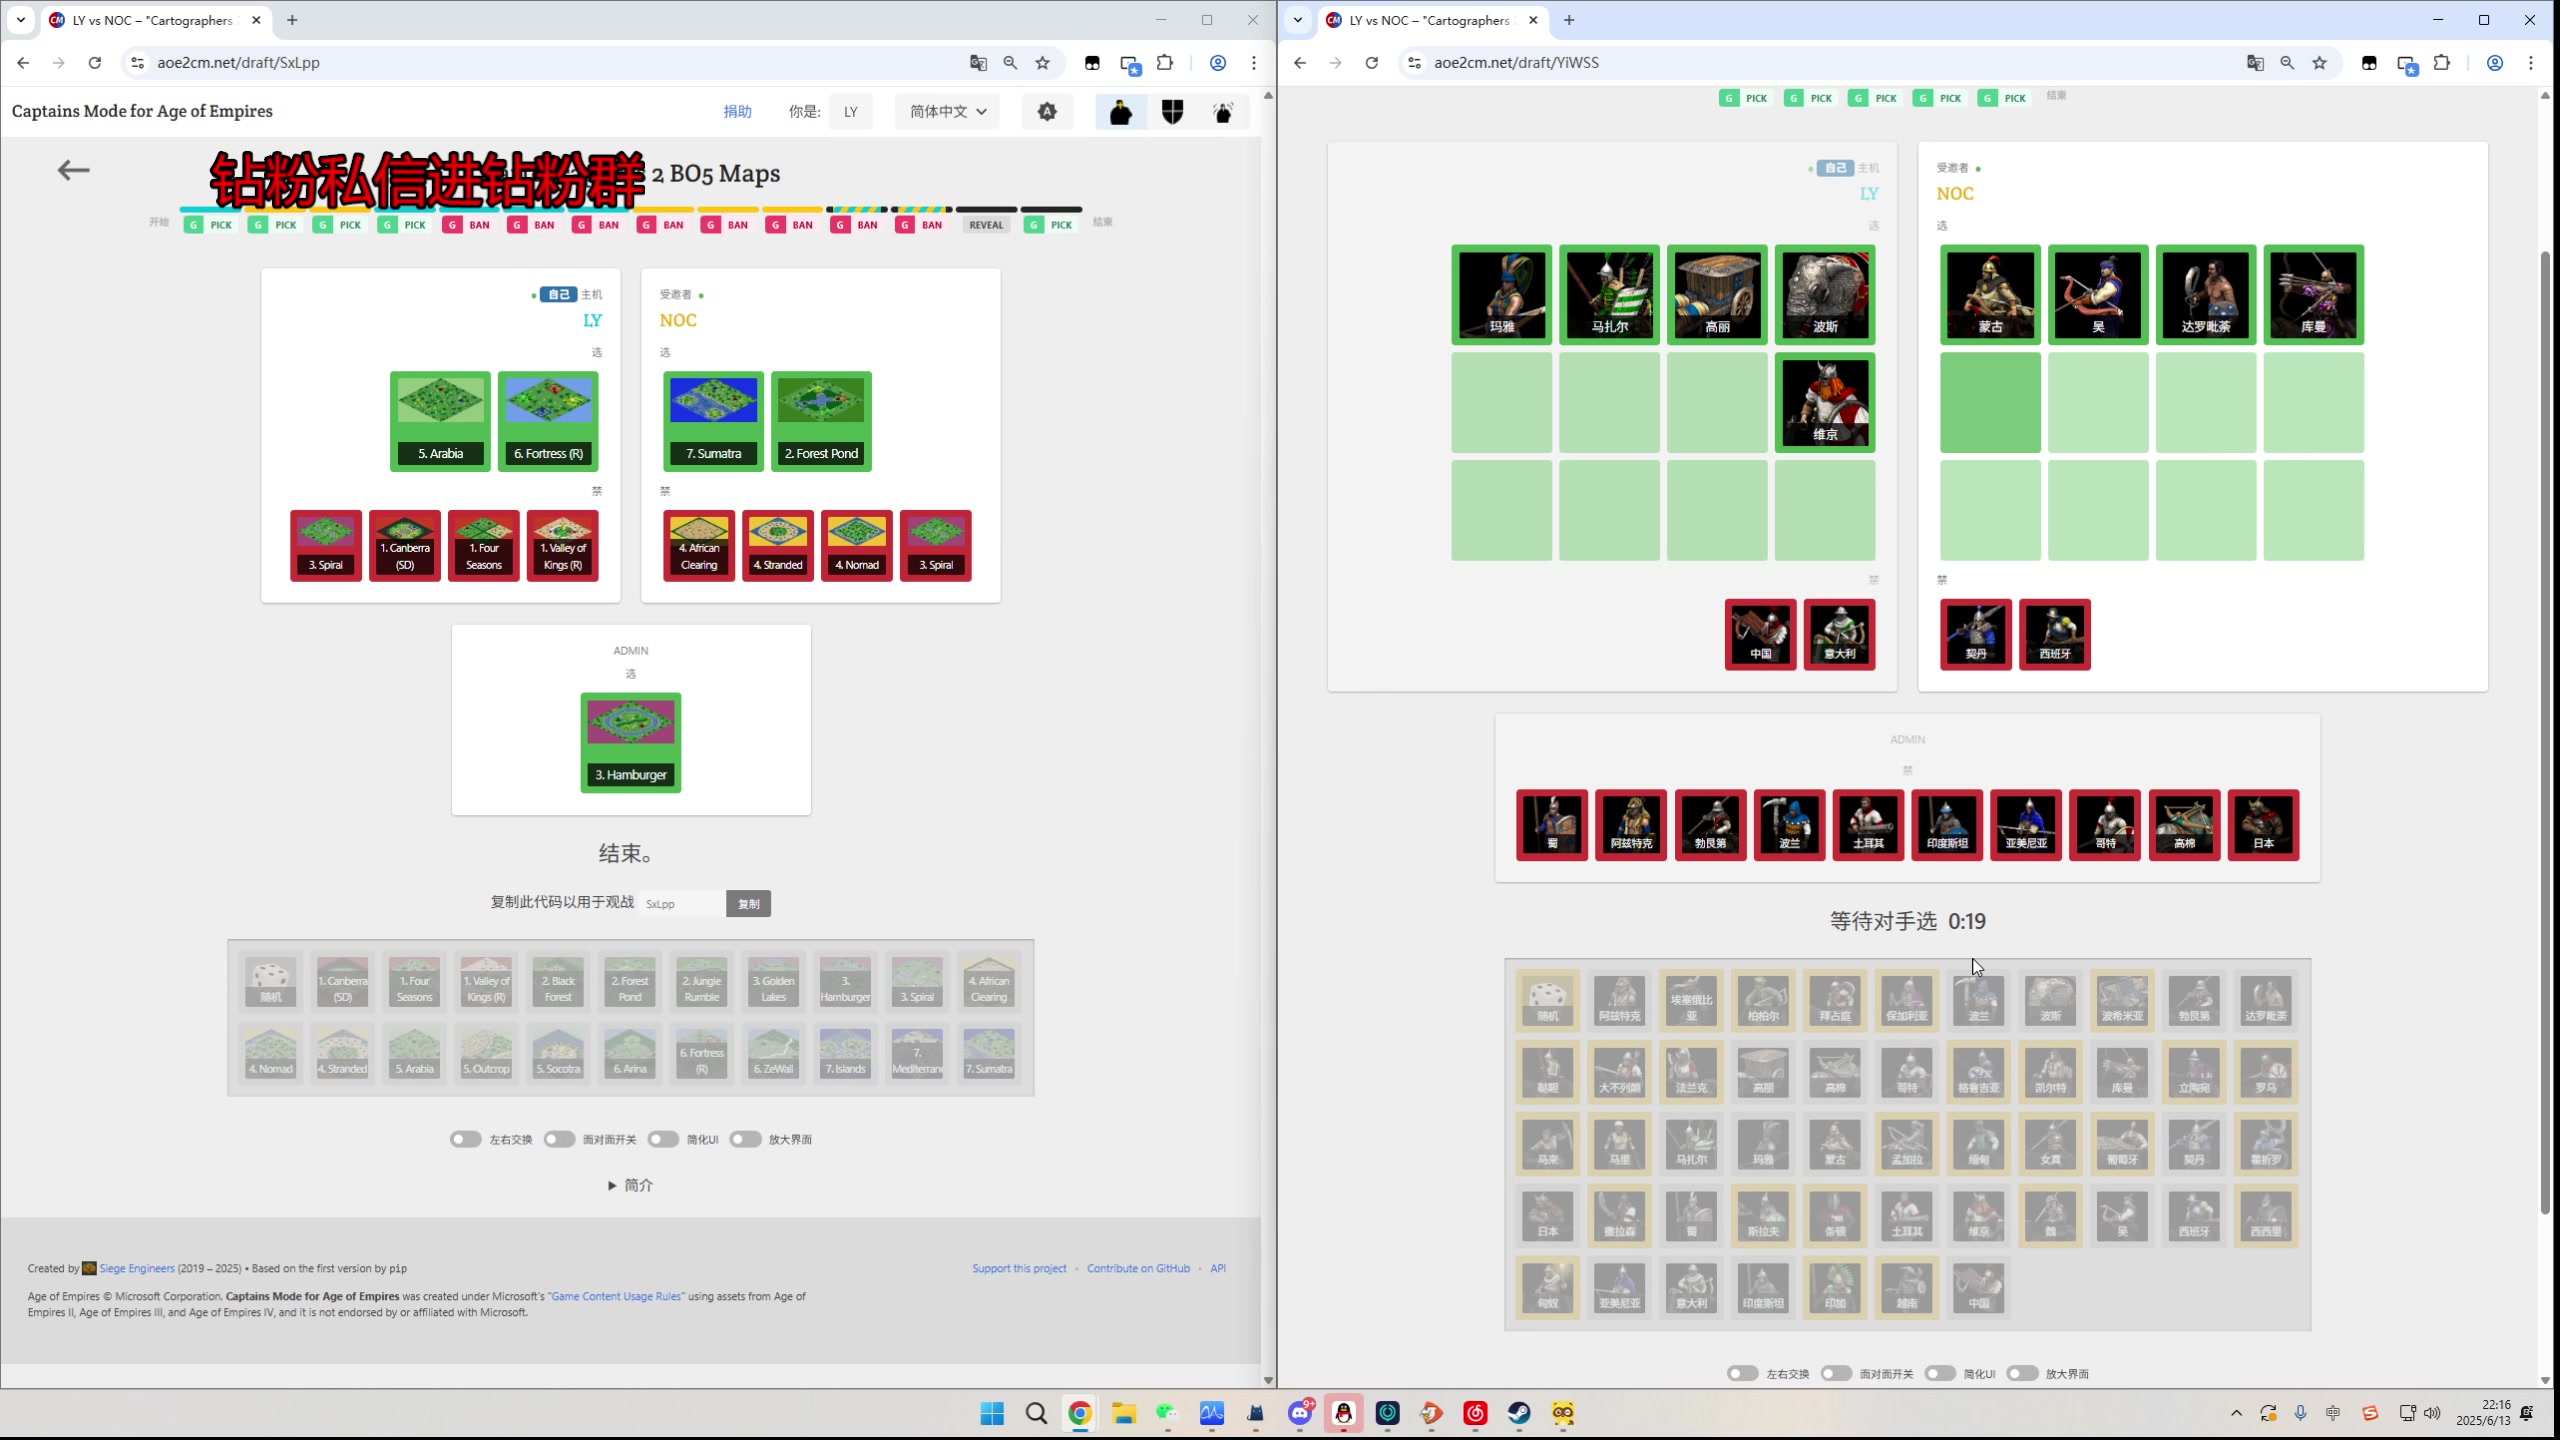Image resolution: width=2560 pixels, height=1440 pixels.
Task: Open the 简体中文 language dropdown
Action: 948,112
